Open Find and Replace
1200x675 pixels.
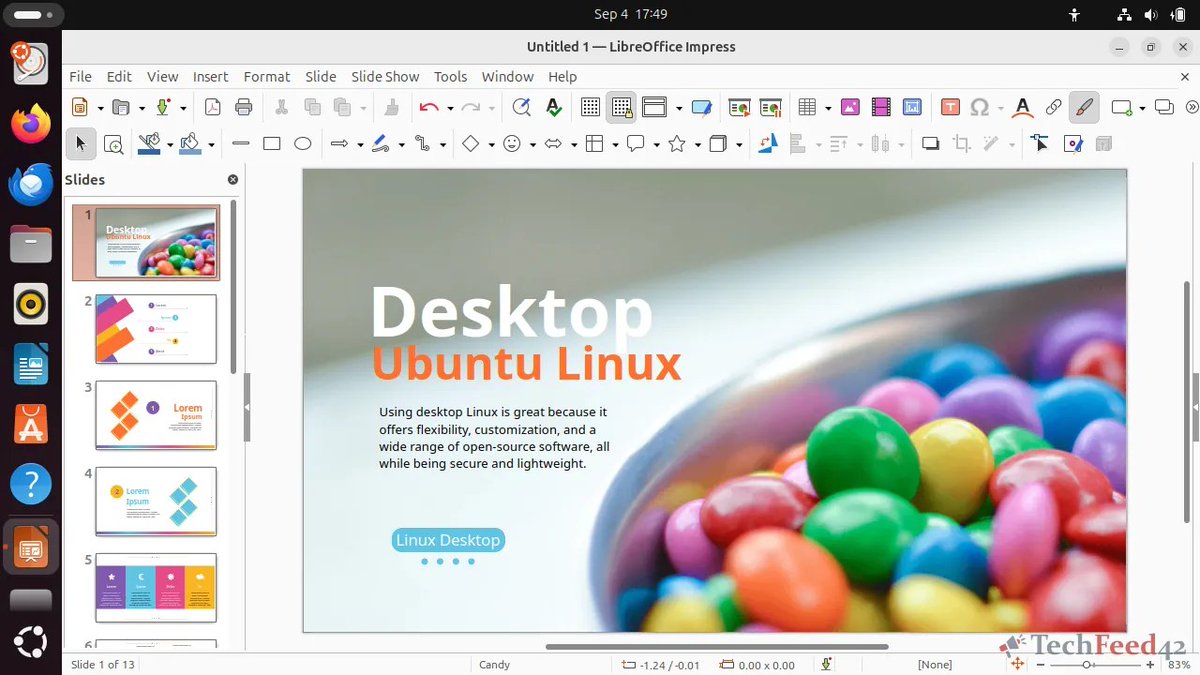coord(521,107)
